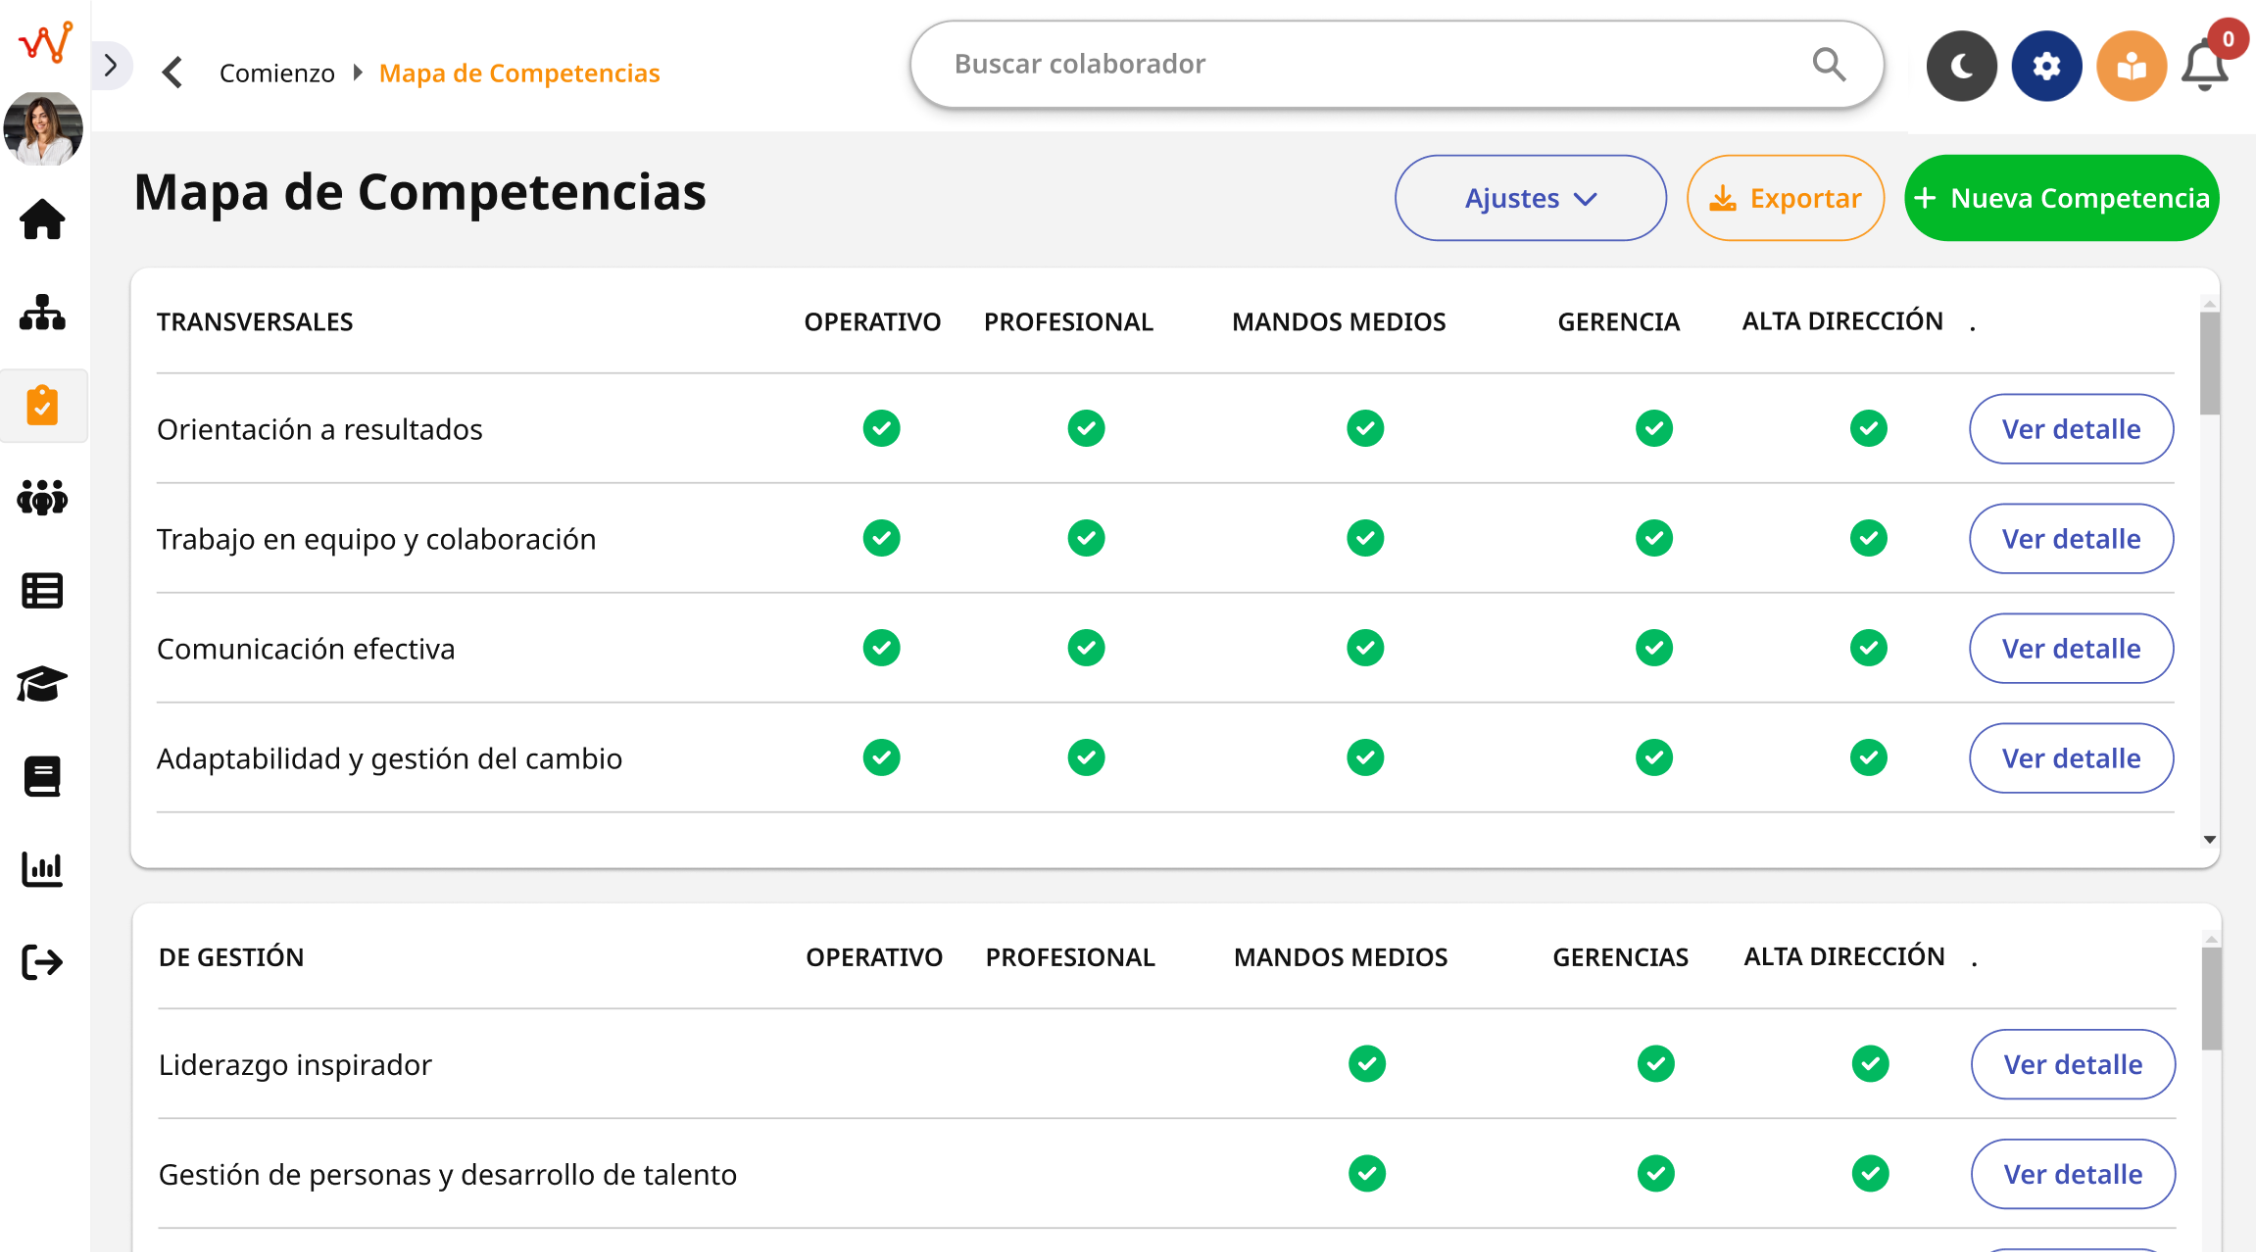Select the Mapa de Competencias breadcrumb
2260x1252 pixels.
pyautogui.click(x=519, y=72)
